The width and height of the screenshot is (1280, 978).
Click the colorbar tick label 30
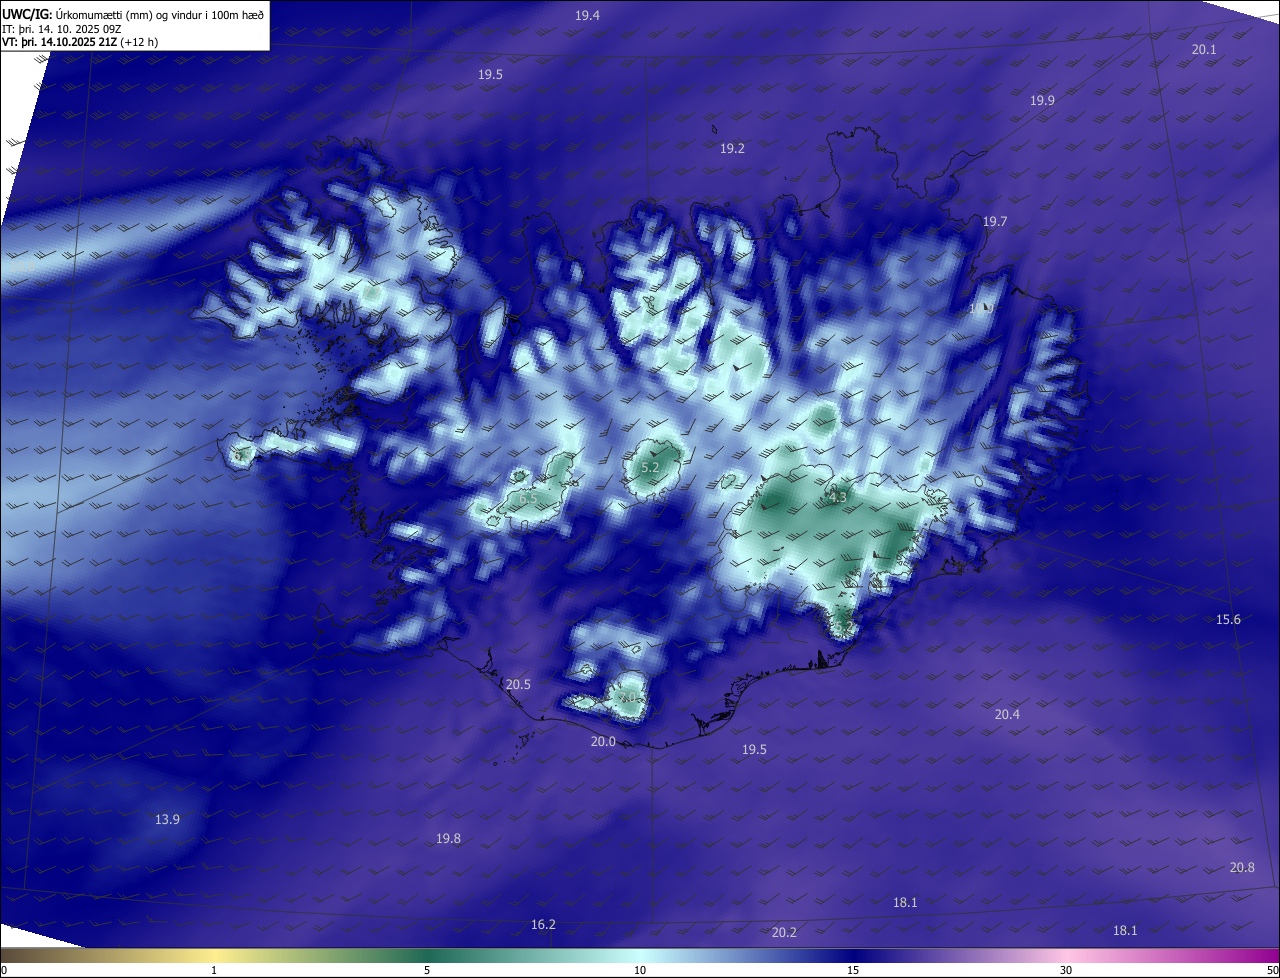pyautogui.click(x=1066, y=970)
